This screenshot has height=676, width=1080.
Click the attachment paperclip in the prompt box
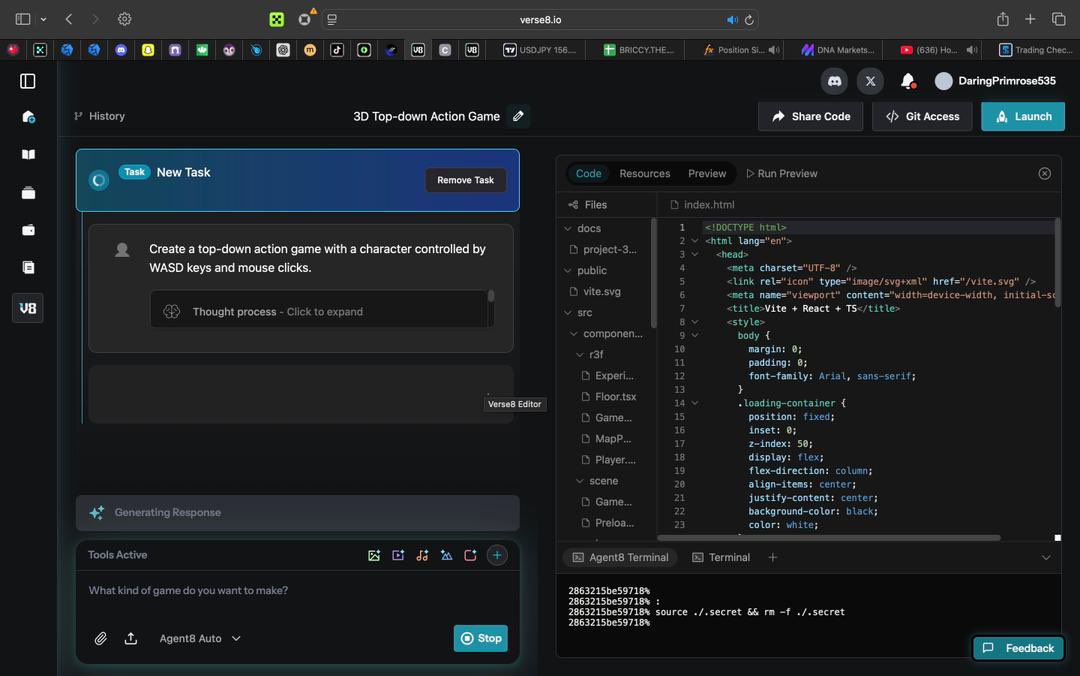(100, 637)
